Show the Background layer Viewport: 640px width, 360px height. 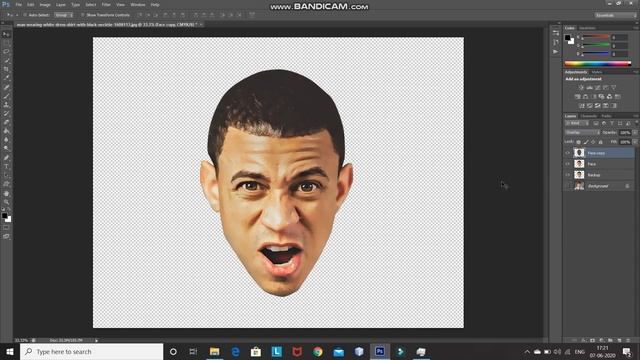(568, 186)
